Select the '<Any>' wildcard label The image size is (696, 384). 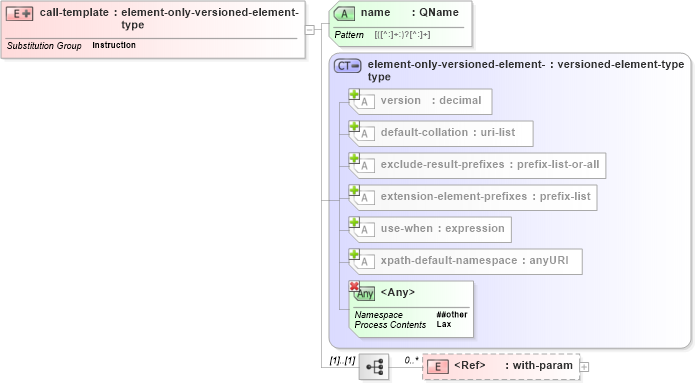pyautogui.click(x=398, y=292)
